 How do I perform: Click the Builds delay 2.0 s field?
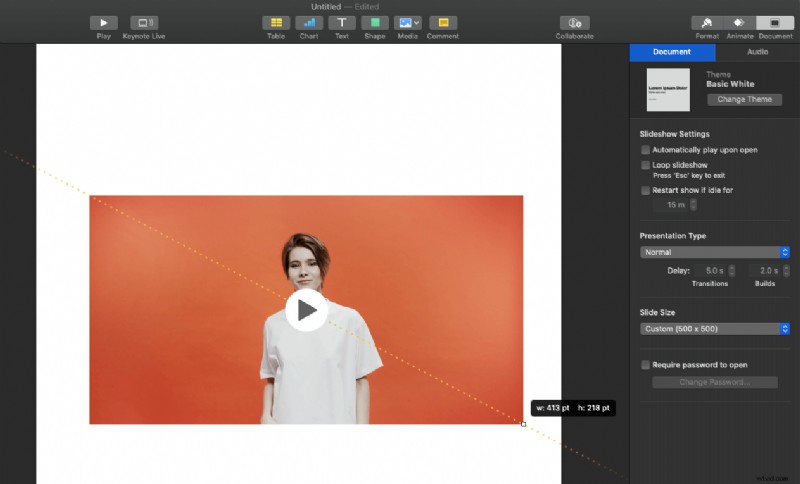[x=765, y=271]
